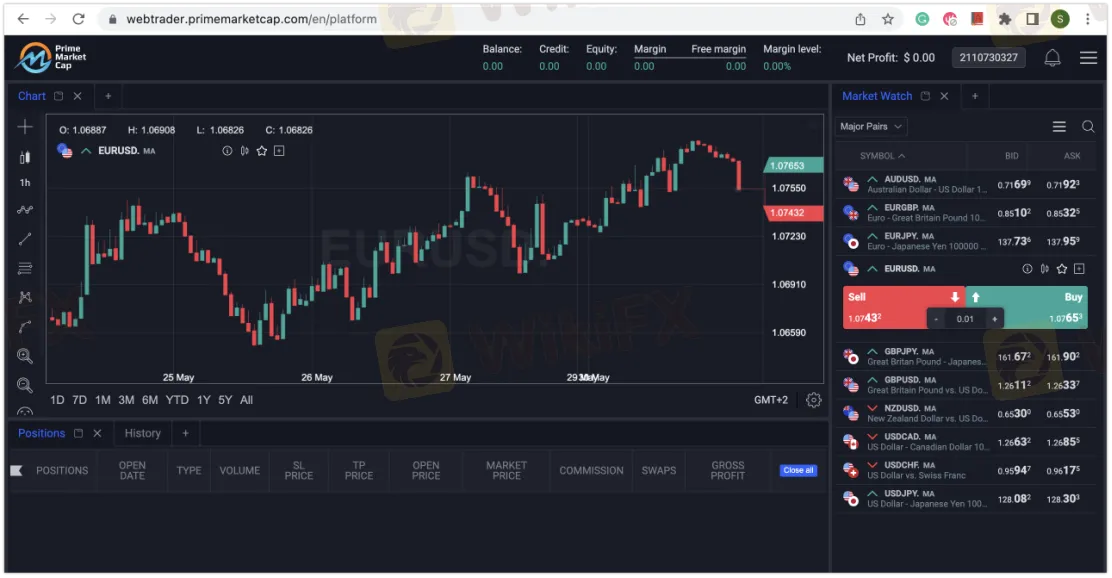Image resolution: width=1112 pixels, height=578 pixels.
Task: Select the GBPJPY row
Action: pos(965,357)
